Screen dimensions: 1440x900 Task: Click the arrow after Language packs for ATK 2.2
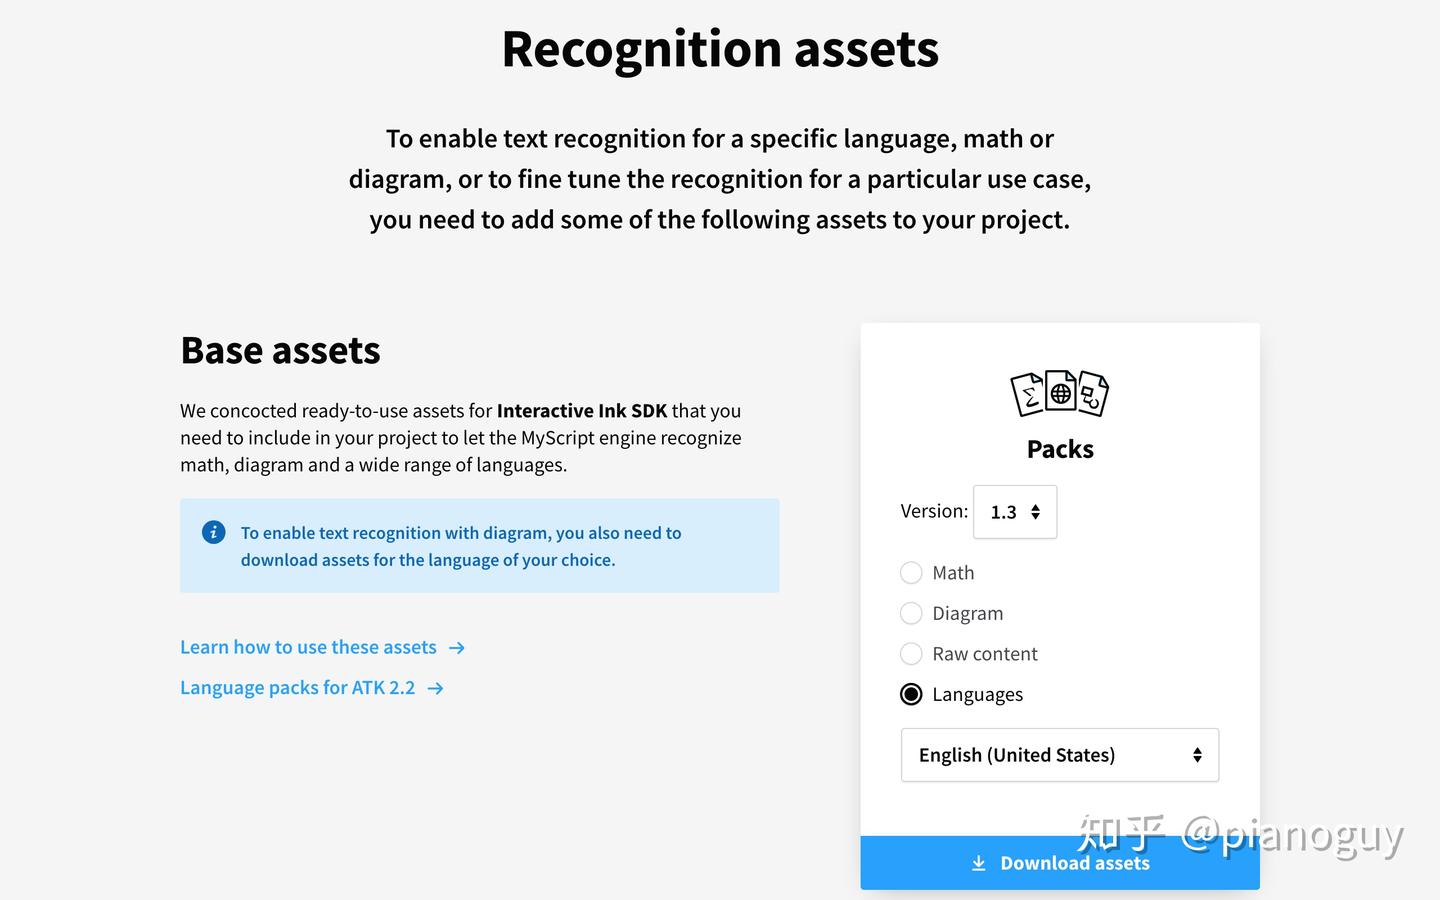click(x=434, y=688)
